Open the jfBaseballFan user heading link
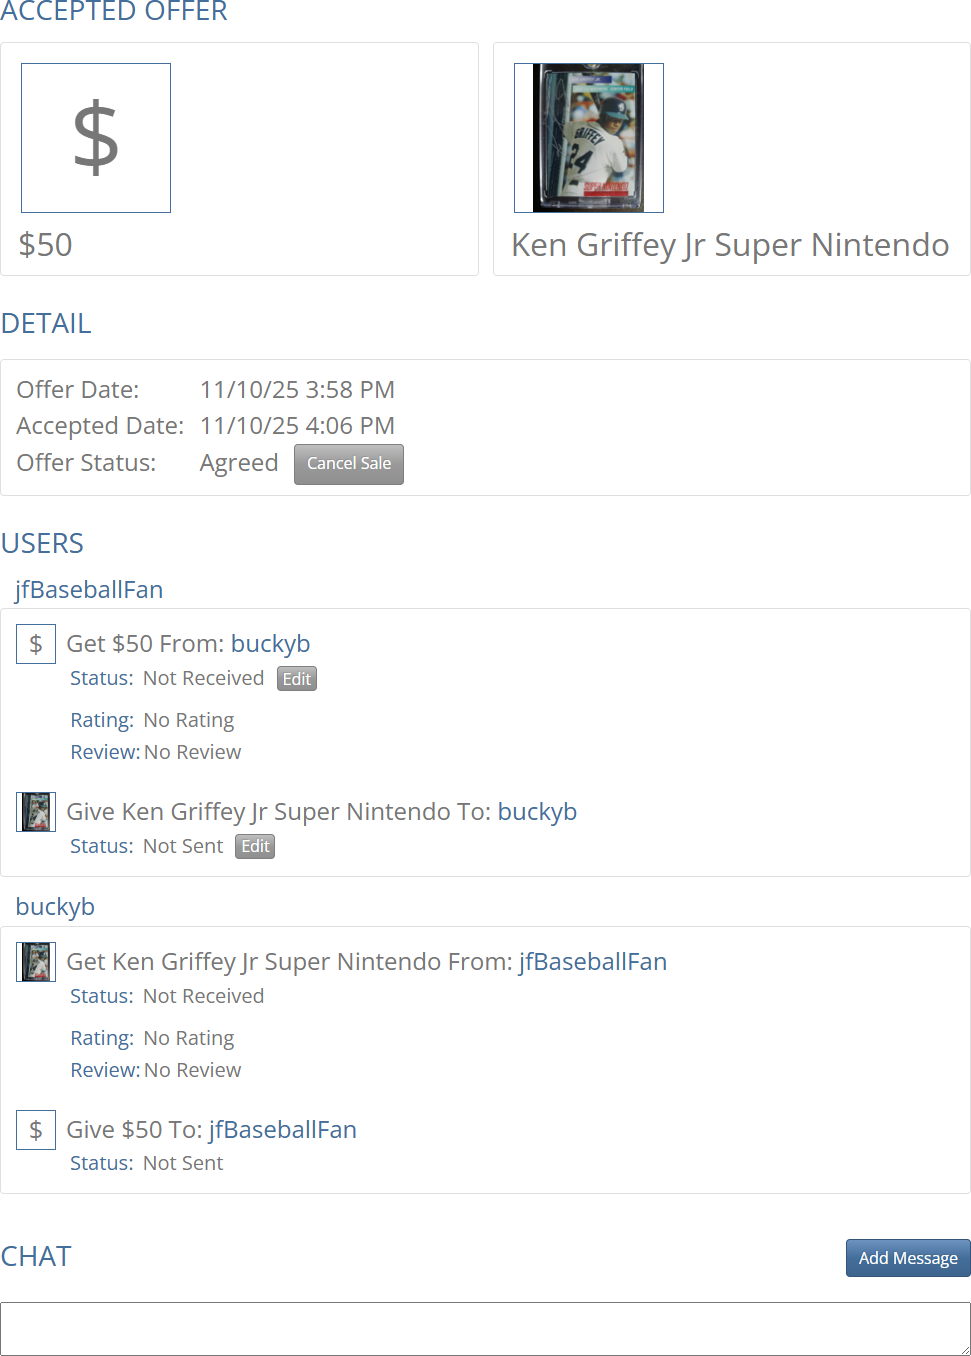The height and width of the screenshot is (1356, 971). coord(89,590)
